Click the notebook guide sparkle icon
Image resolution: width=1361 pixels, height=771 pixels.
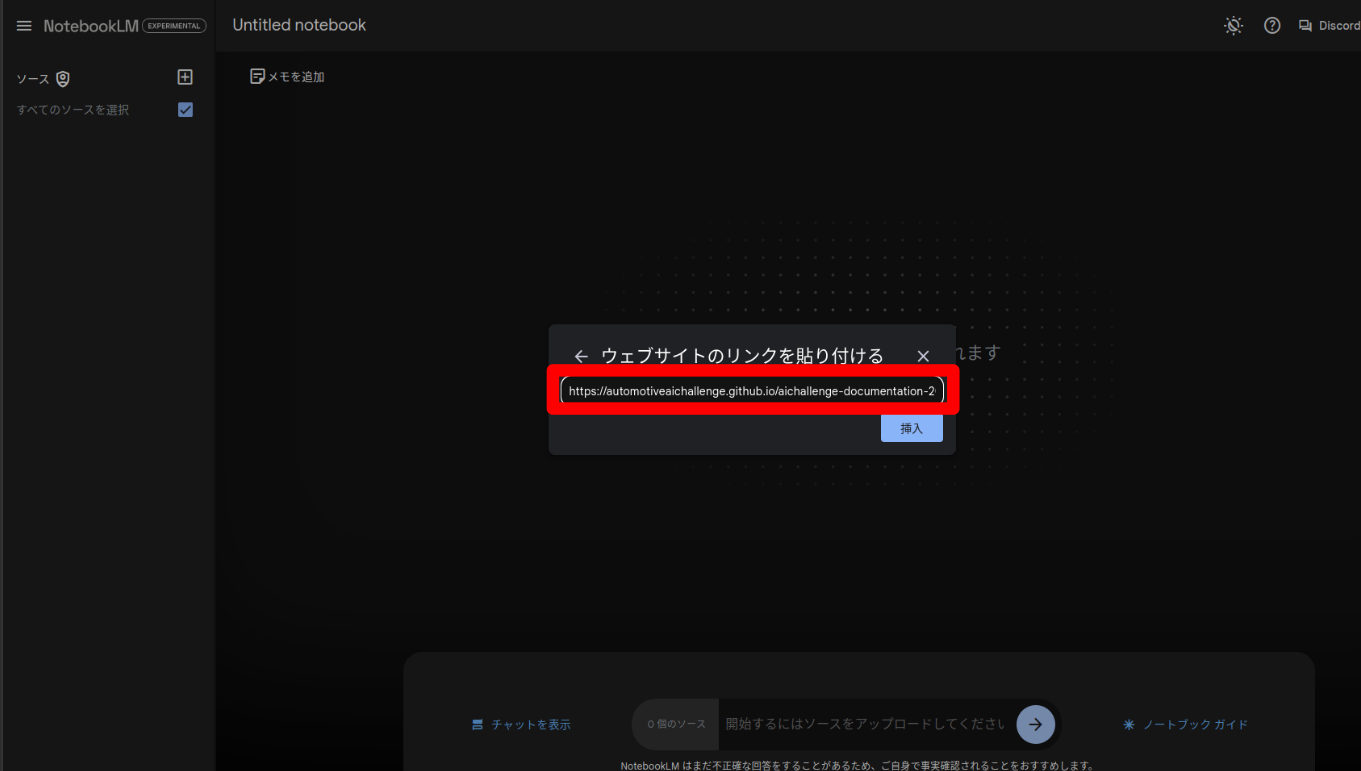tap(1128, 724)
